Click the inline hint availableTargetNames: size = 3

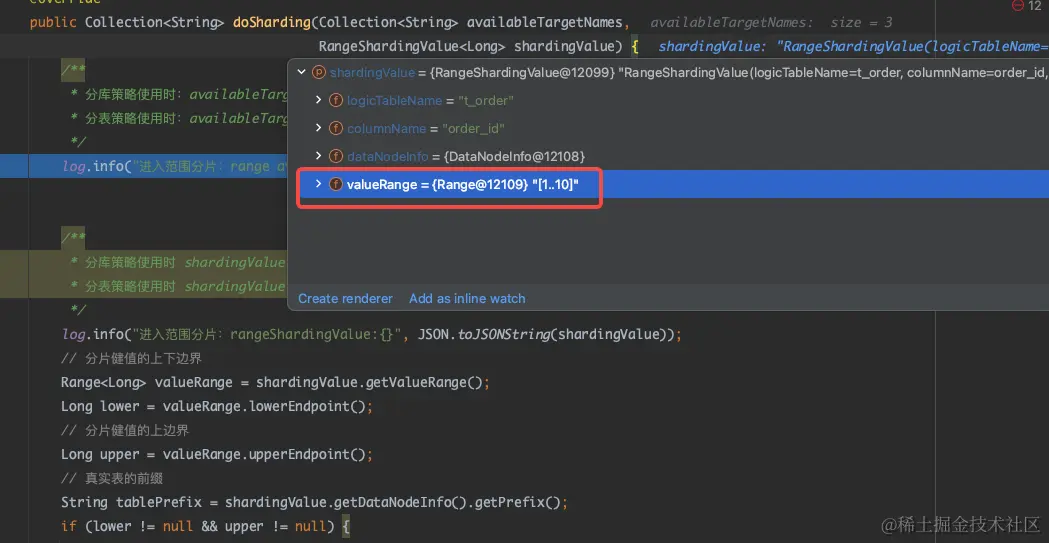[771, 22]
